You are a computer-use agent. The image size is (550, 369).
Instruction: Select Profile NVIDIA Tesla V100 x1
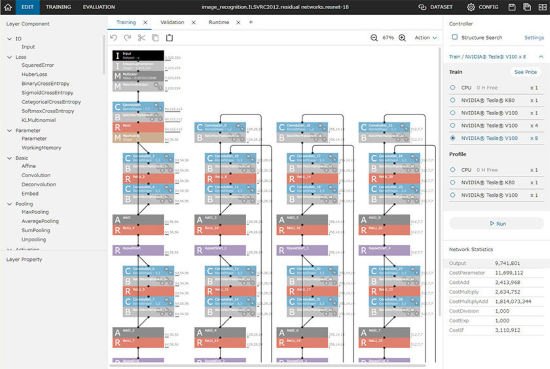(452, 195)
